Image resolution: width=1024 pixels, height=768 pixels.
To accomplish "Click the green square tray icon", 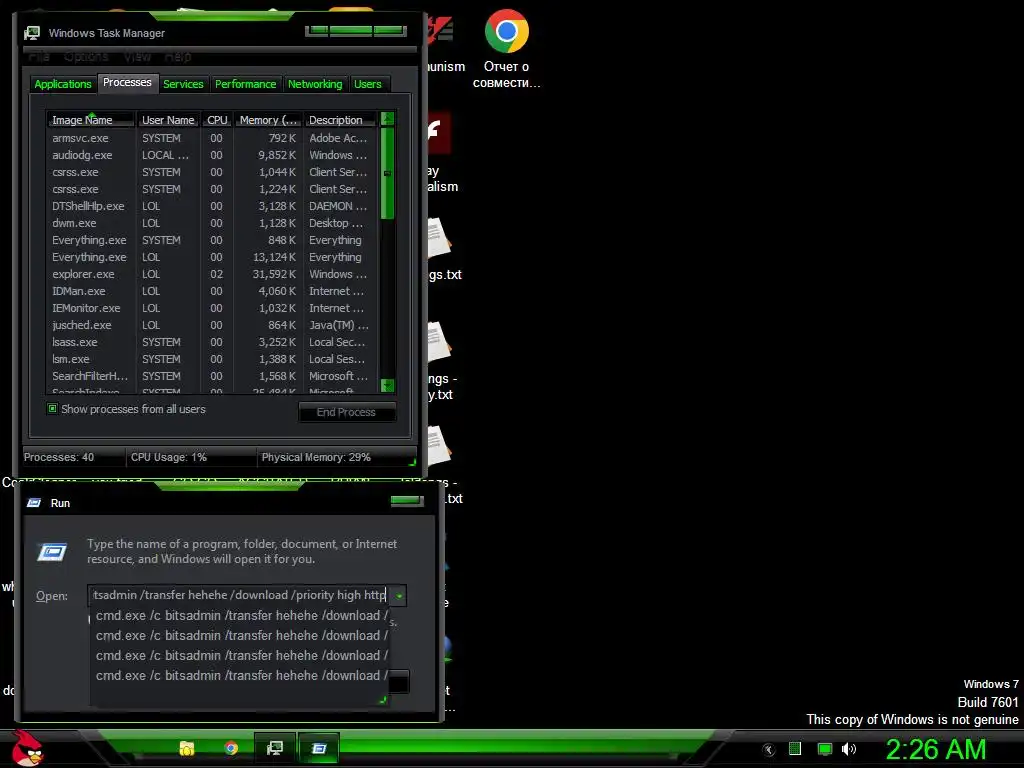I will tap(795, 749).
